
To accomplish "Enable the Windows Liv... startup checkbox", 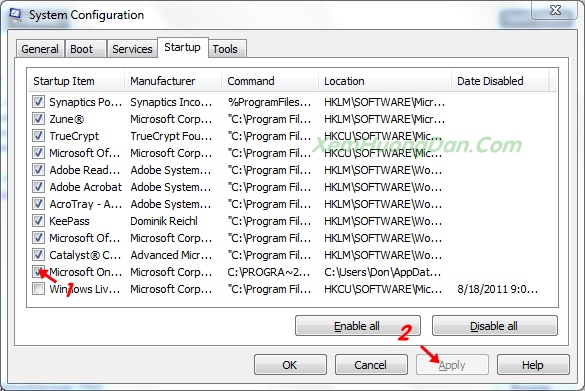I will (38, 289).
